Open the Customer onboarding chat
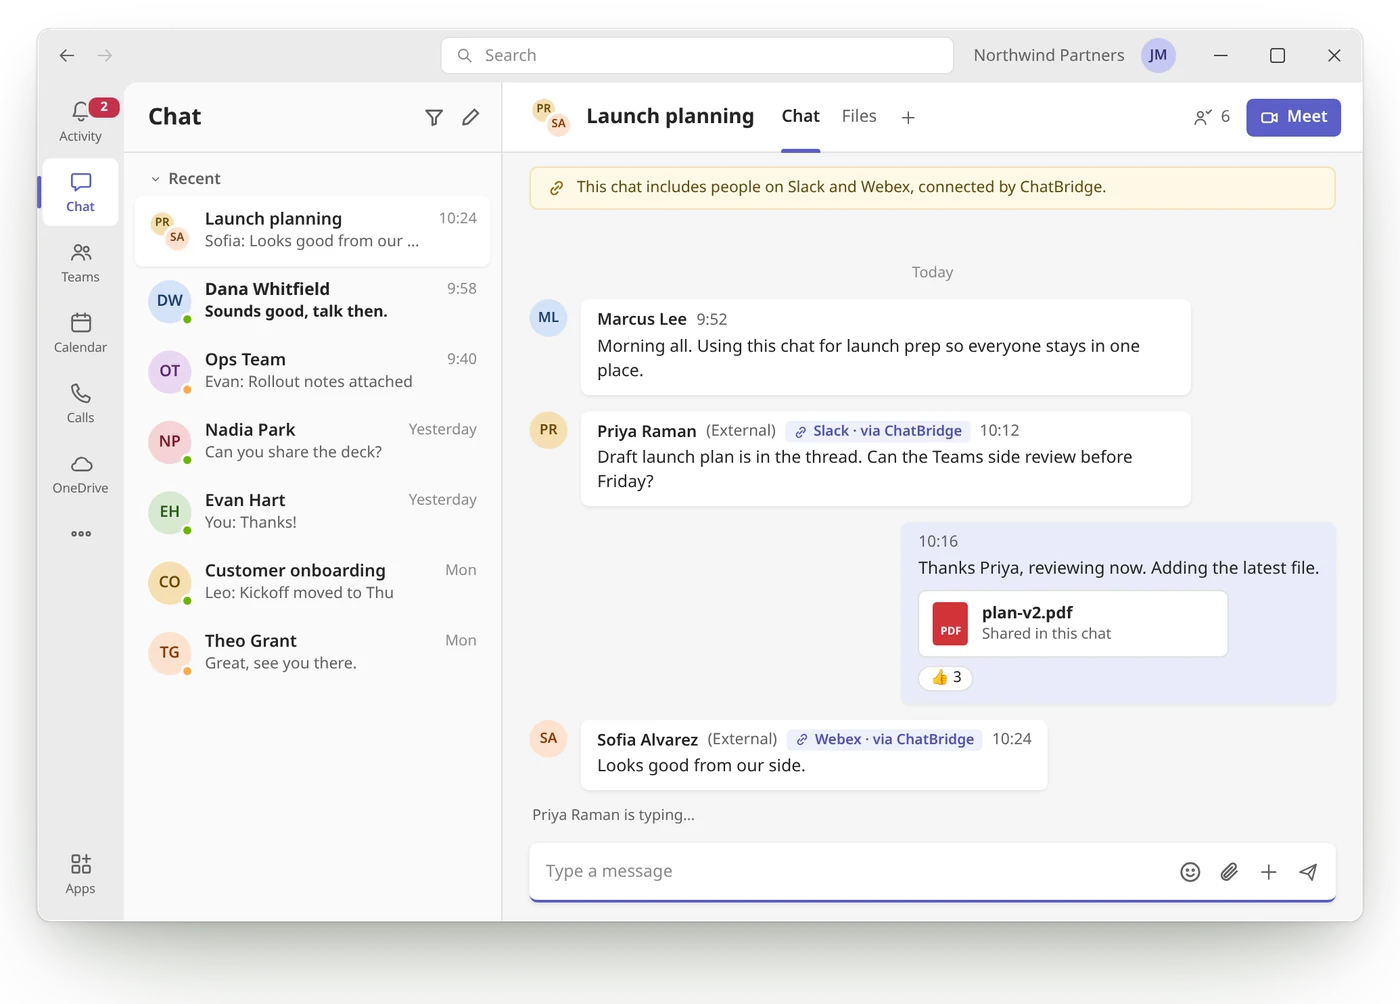1400x1004 pixels. coord(312,581)
